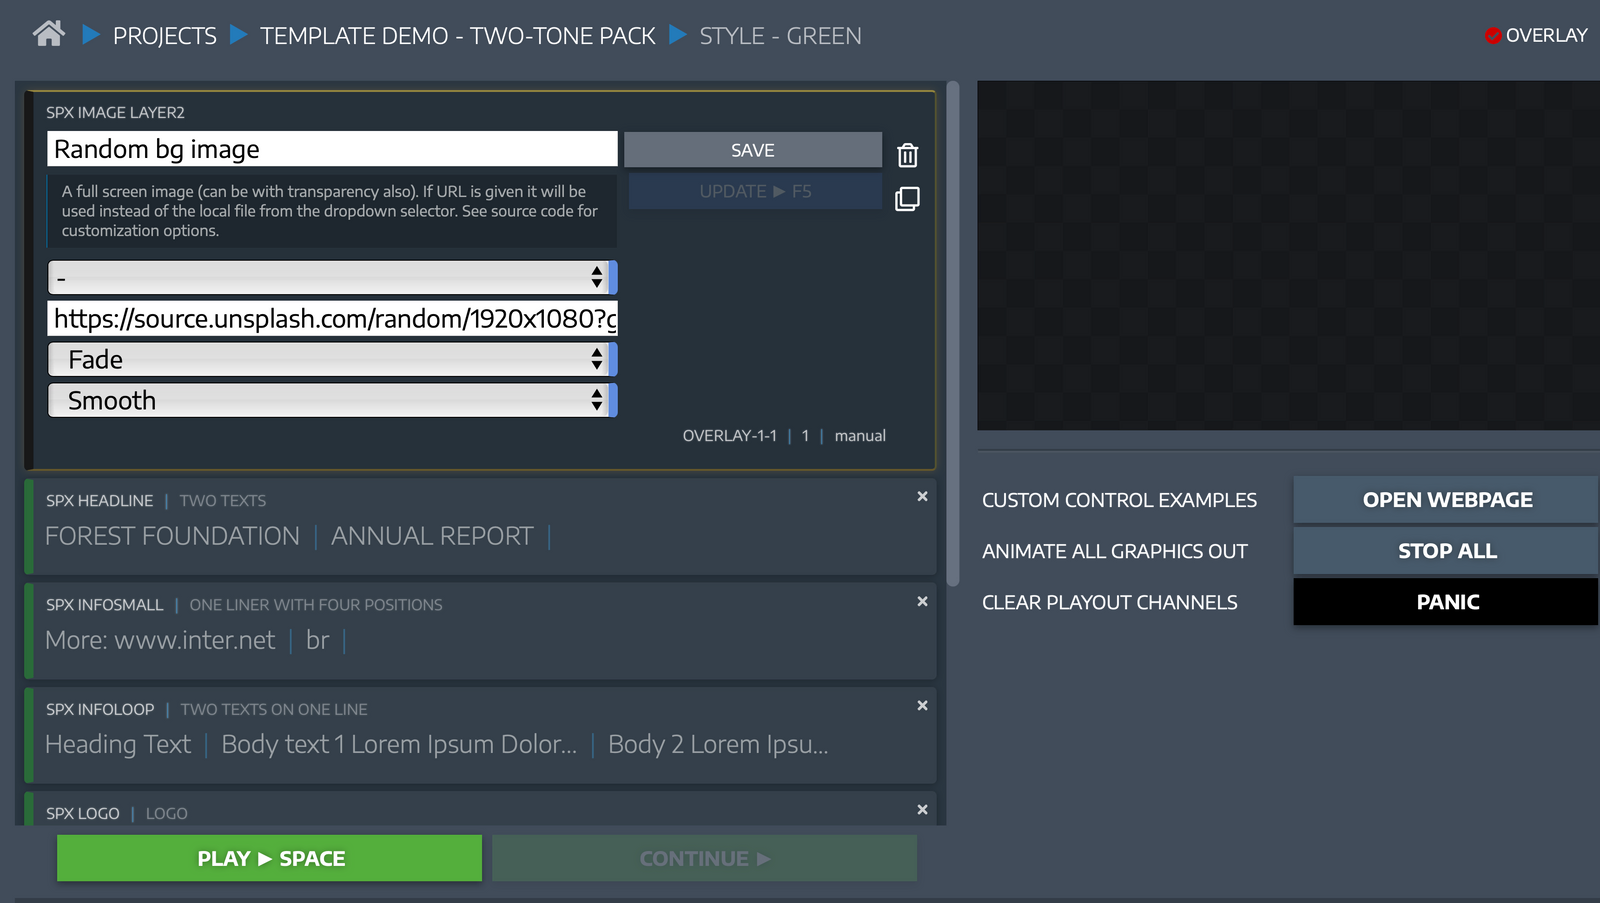This screenshot has height=903, width=1600.
Task: Select the SPX INFOSMALL www.inter.net item
Action: [480, 631]
